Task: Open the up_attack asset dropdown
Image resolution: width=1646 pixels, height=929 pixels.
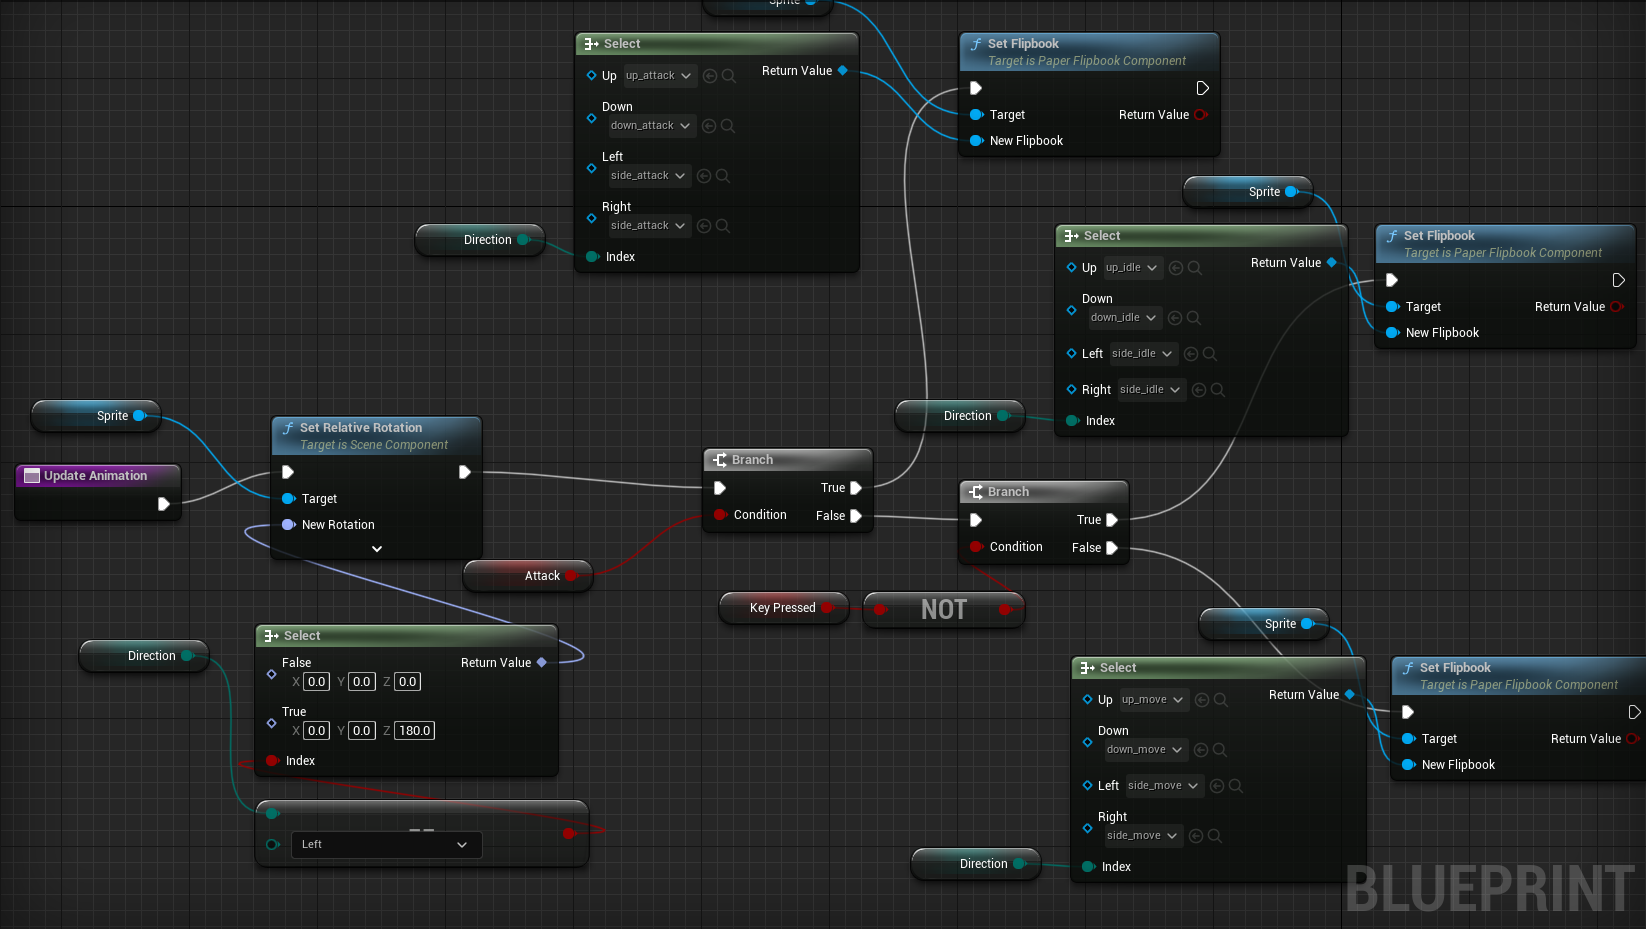Action: [x=659, y=76]
